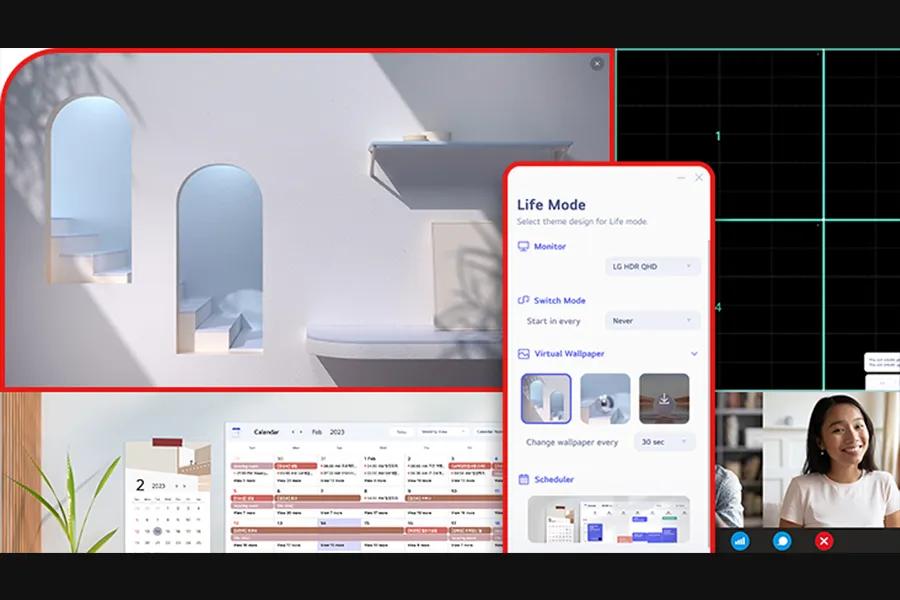Image resolution: width=900 pixels, height=600 pixels.
Task: Click the connection strength icon in the call bar
Action: tap(740, 543)
